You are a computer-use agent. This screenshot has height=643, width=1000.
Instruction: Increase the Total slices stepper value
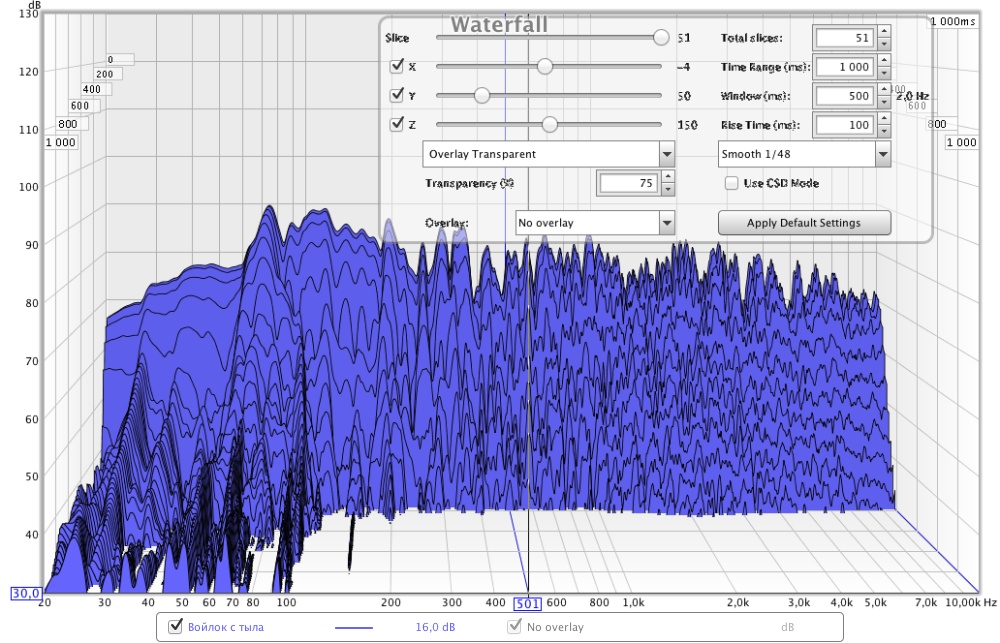[x=884, y=33]
